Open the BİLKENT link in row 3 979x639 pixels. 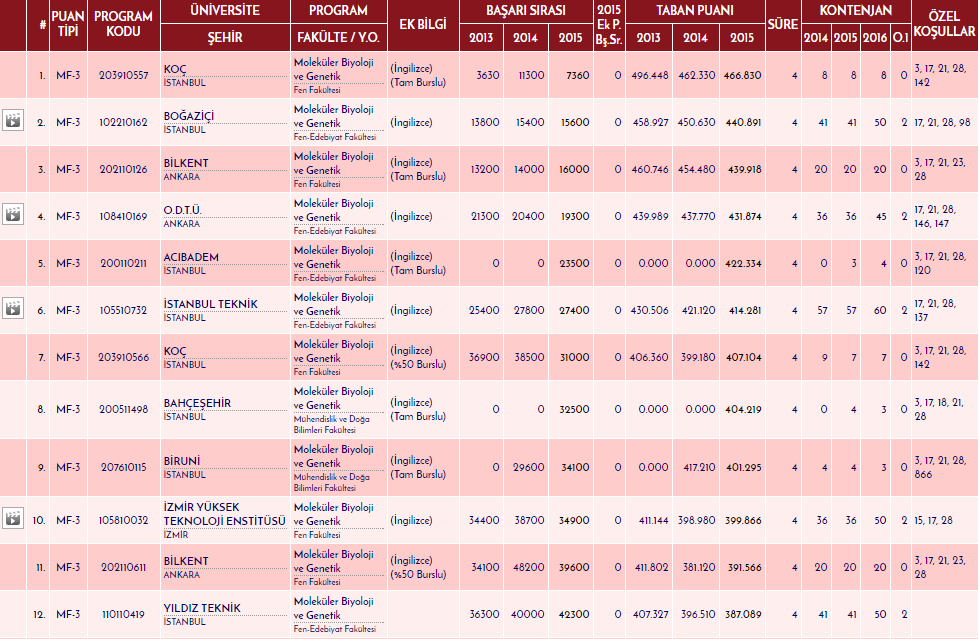point(186,163)
